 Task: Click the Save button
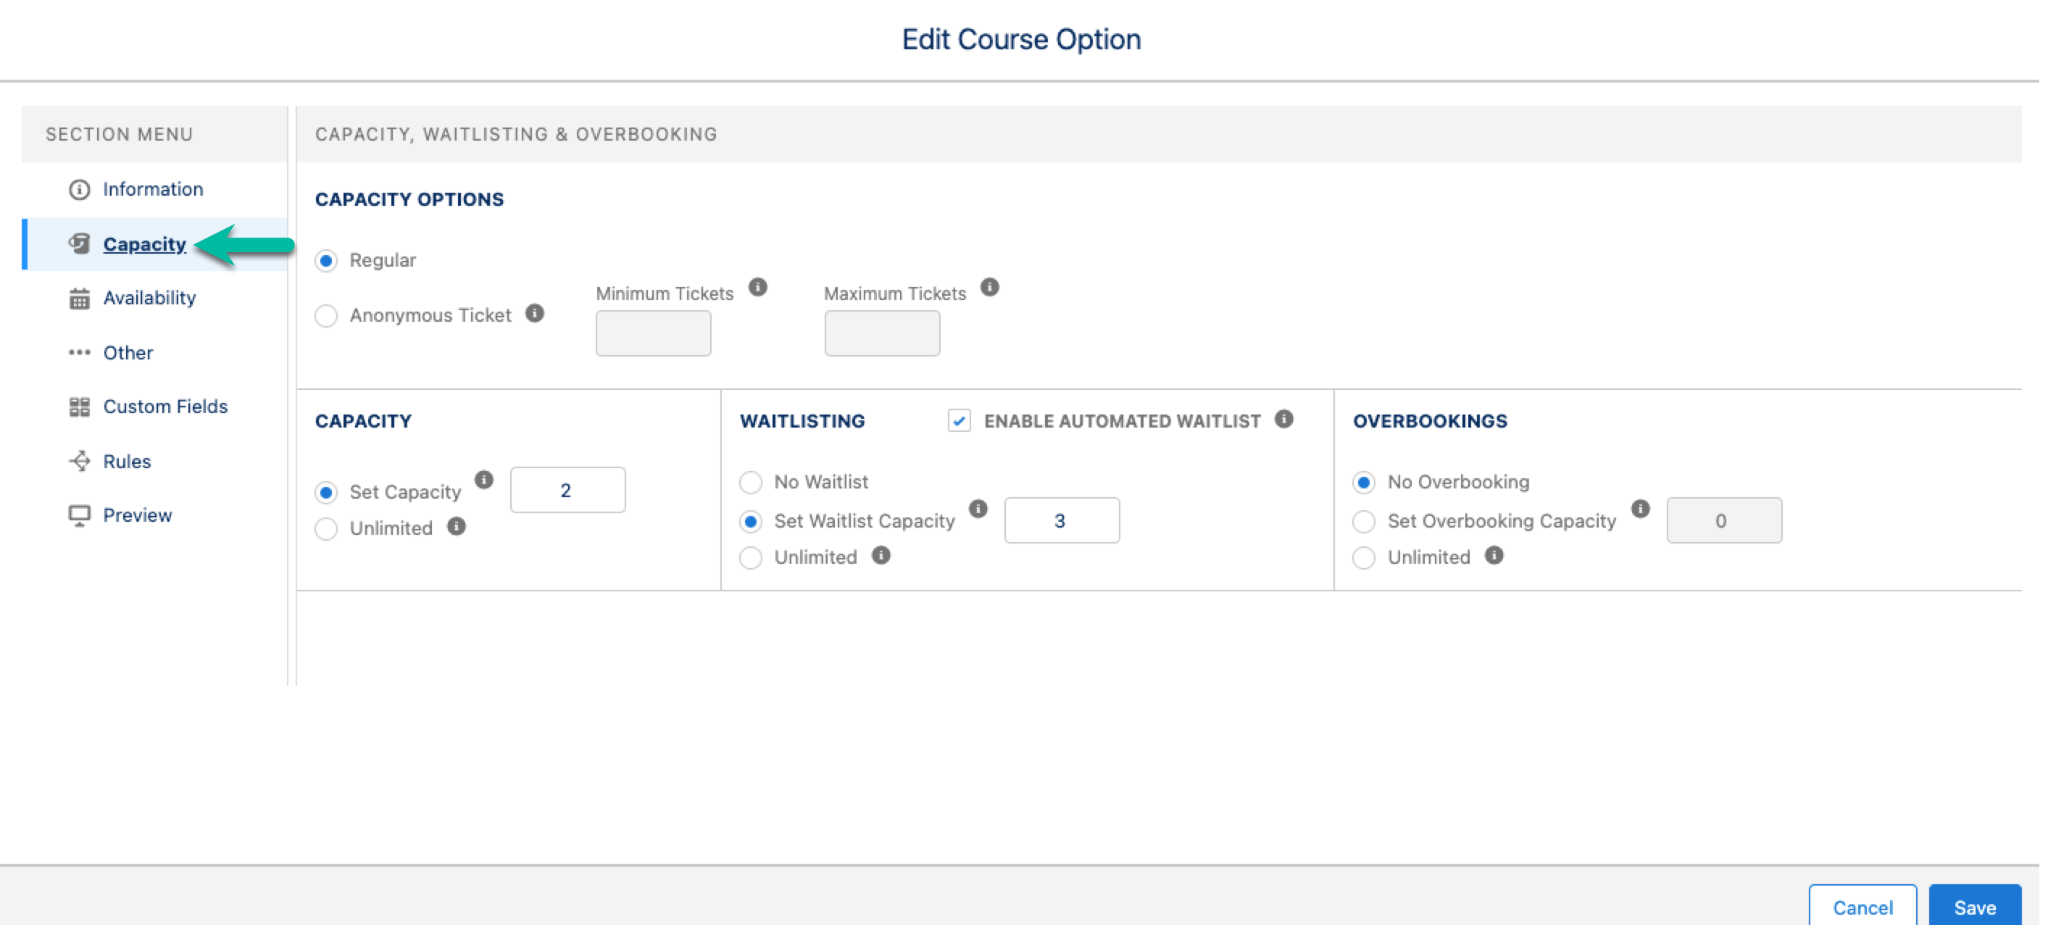pyautogui.click(x=1975, y=906)
